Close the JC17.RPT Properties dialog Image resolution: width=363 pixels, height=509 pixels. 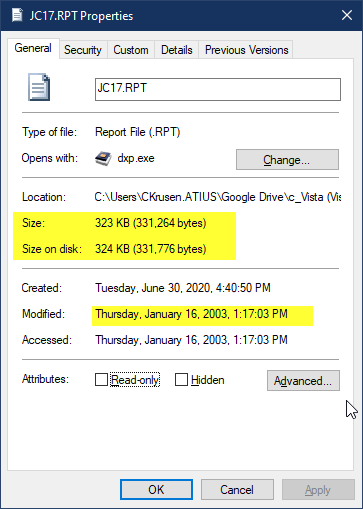click(347, 15)
